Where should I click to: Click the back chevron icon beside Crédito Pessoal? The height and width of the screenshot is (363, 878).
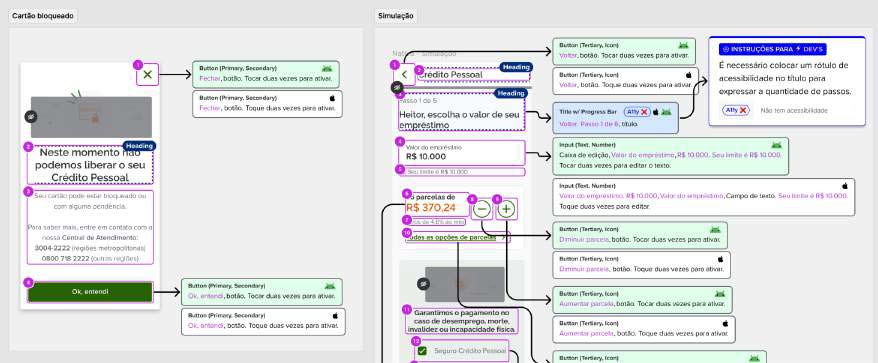click(x=404, y=75)
